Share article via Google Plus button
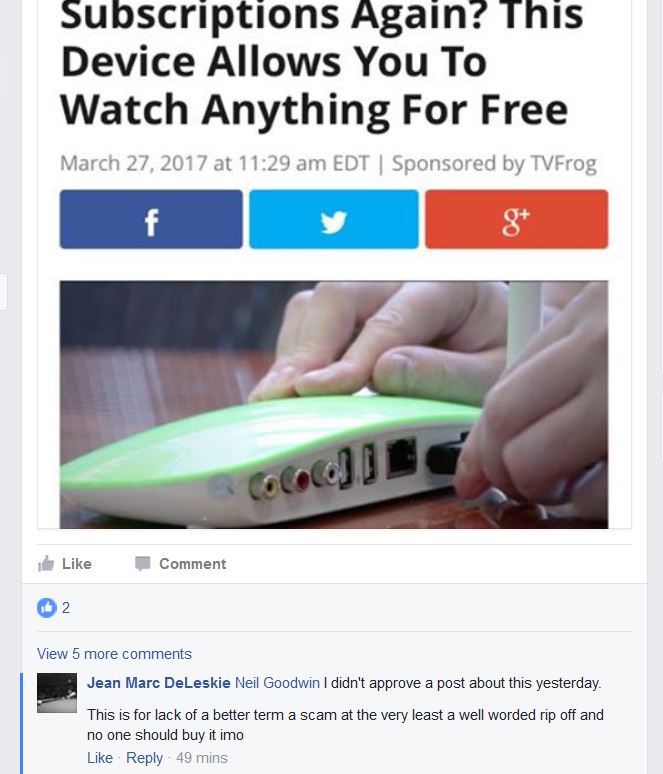This screenshot has width=663, height=774. [x=516, y=219]
